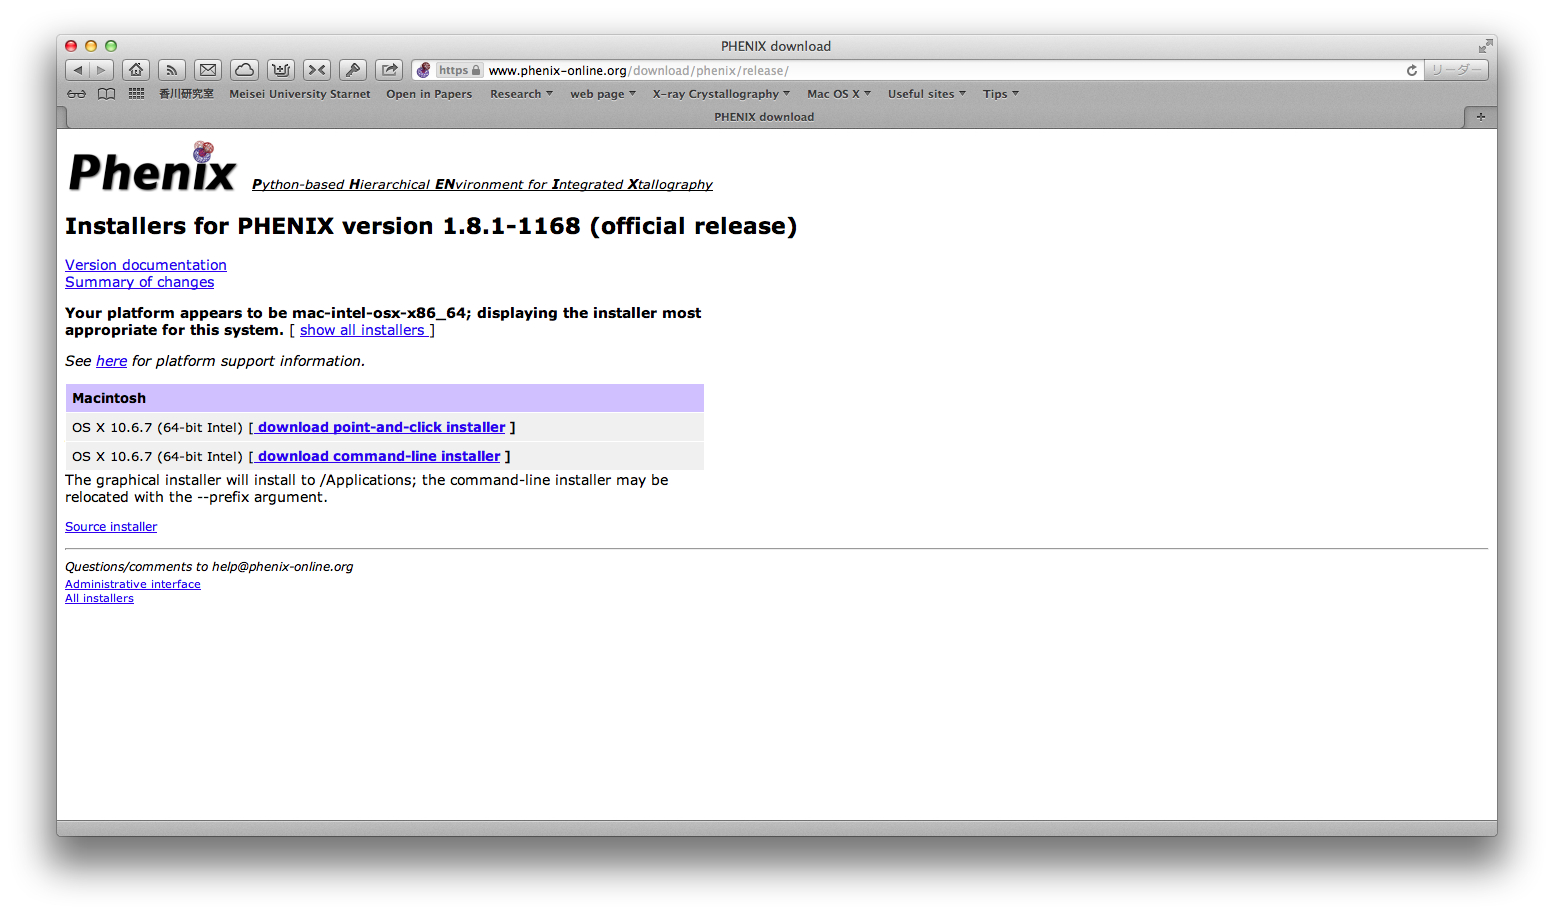Image resolution: width=1554 pixels, height=915 pixels.
Task: Open Top Sites grid icon
Action: point(137,94)
